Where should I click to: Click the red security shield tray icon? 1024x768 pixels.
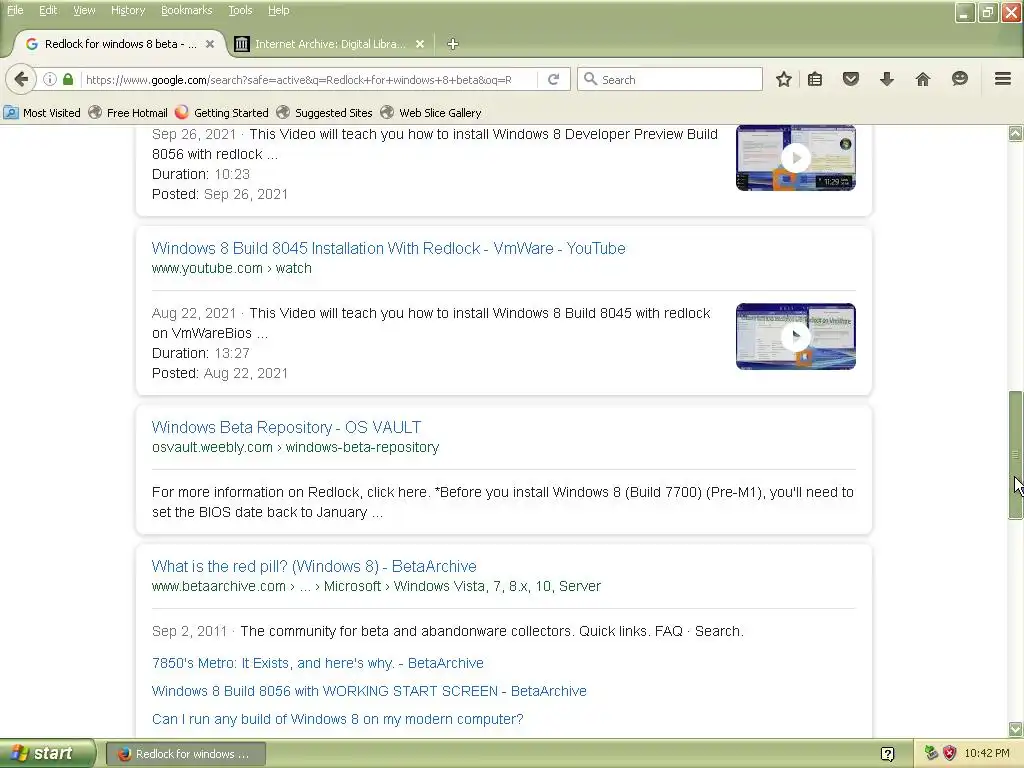point(950,753)
